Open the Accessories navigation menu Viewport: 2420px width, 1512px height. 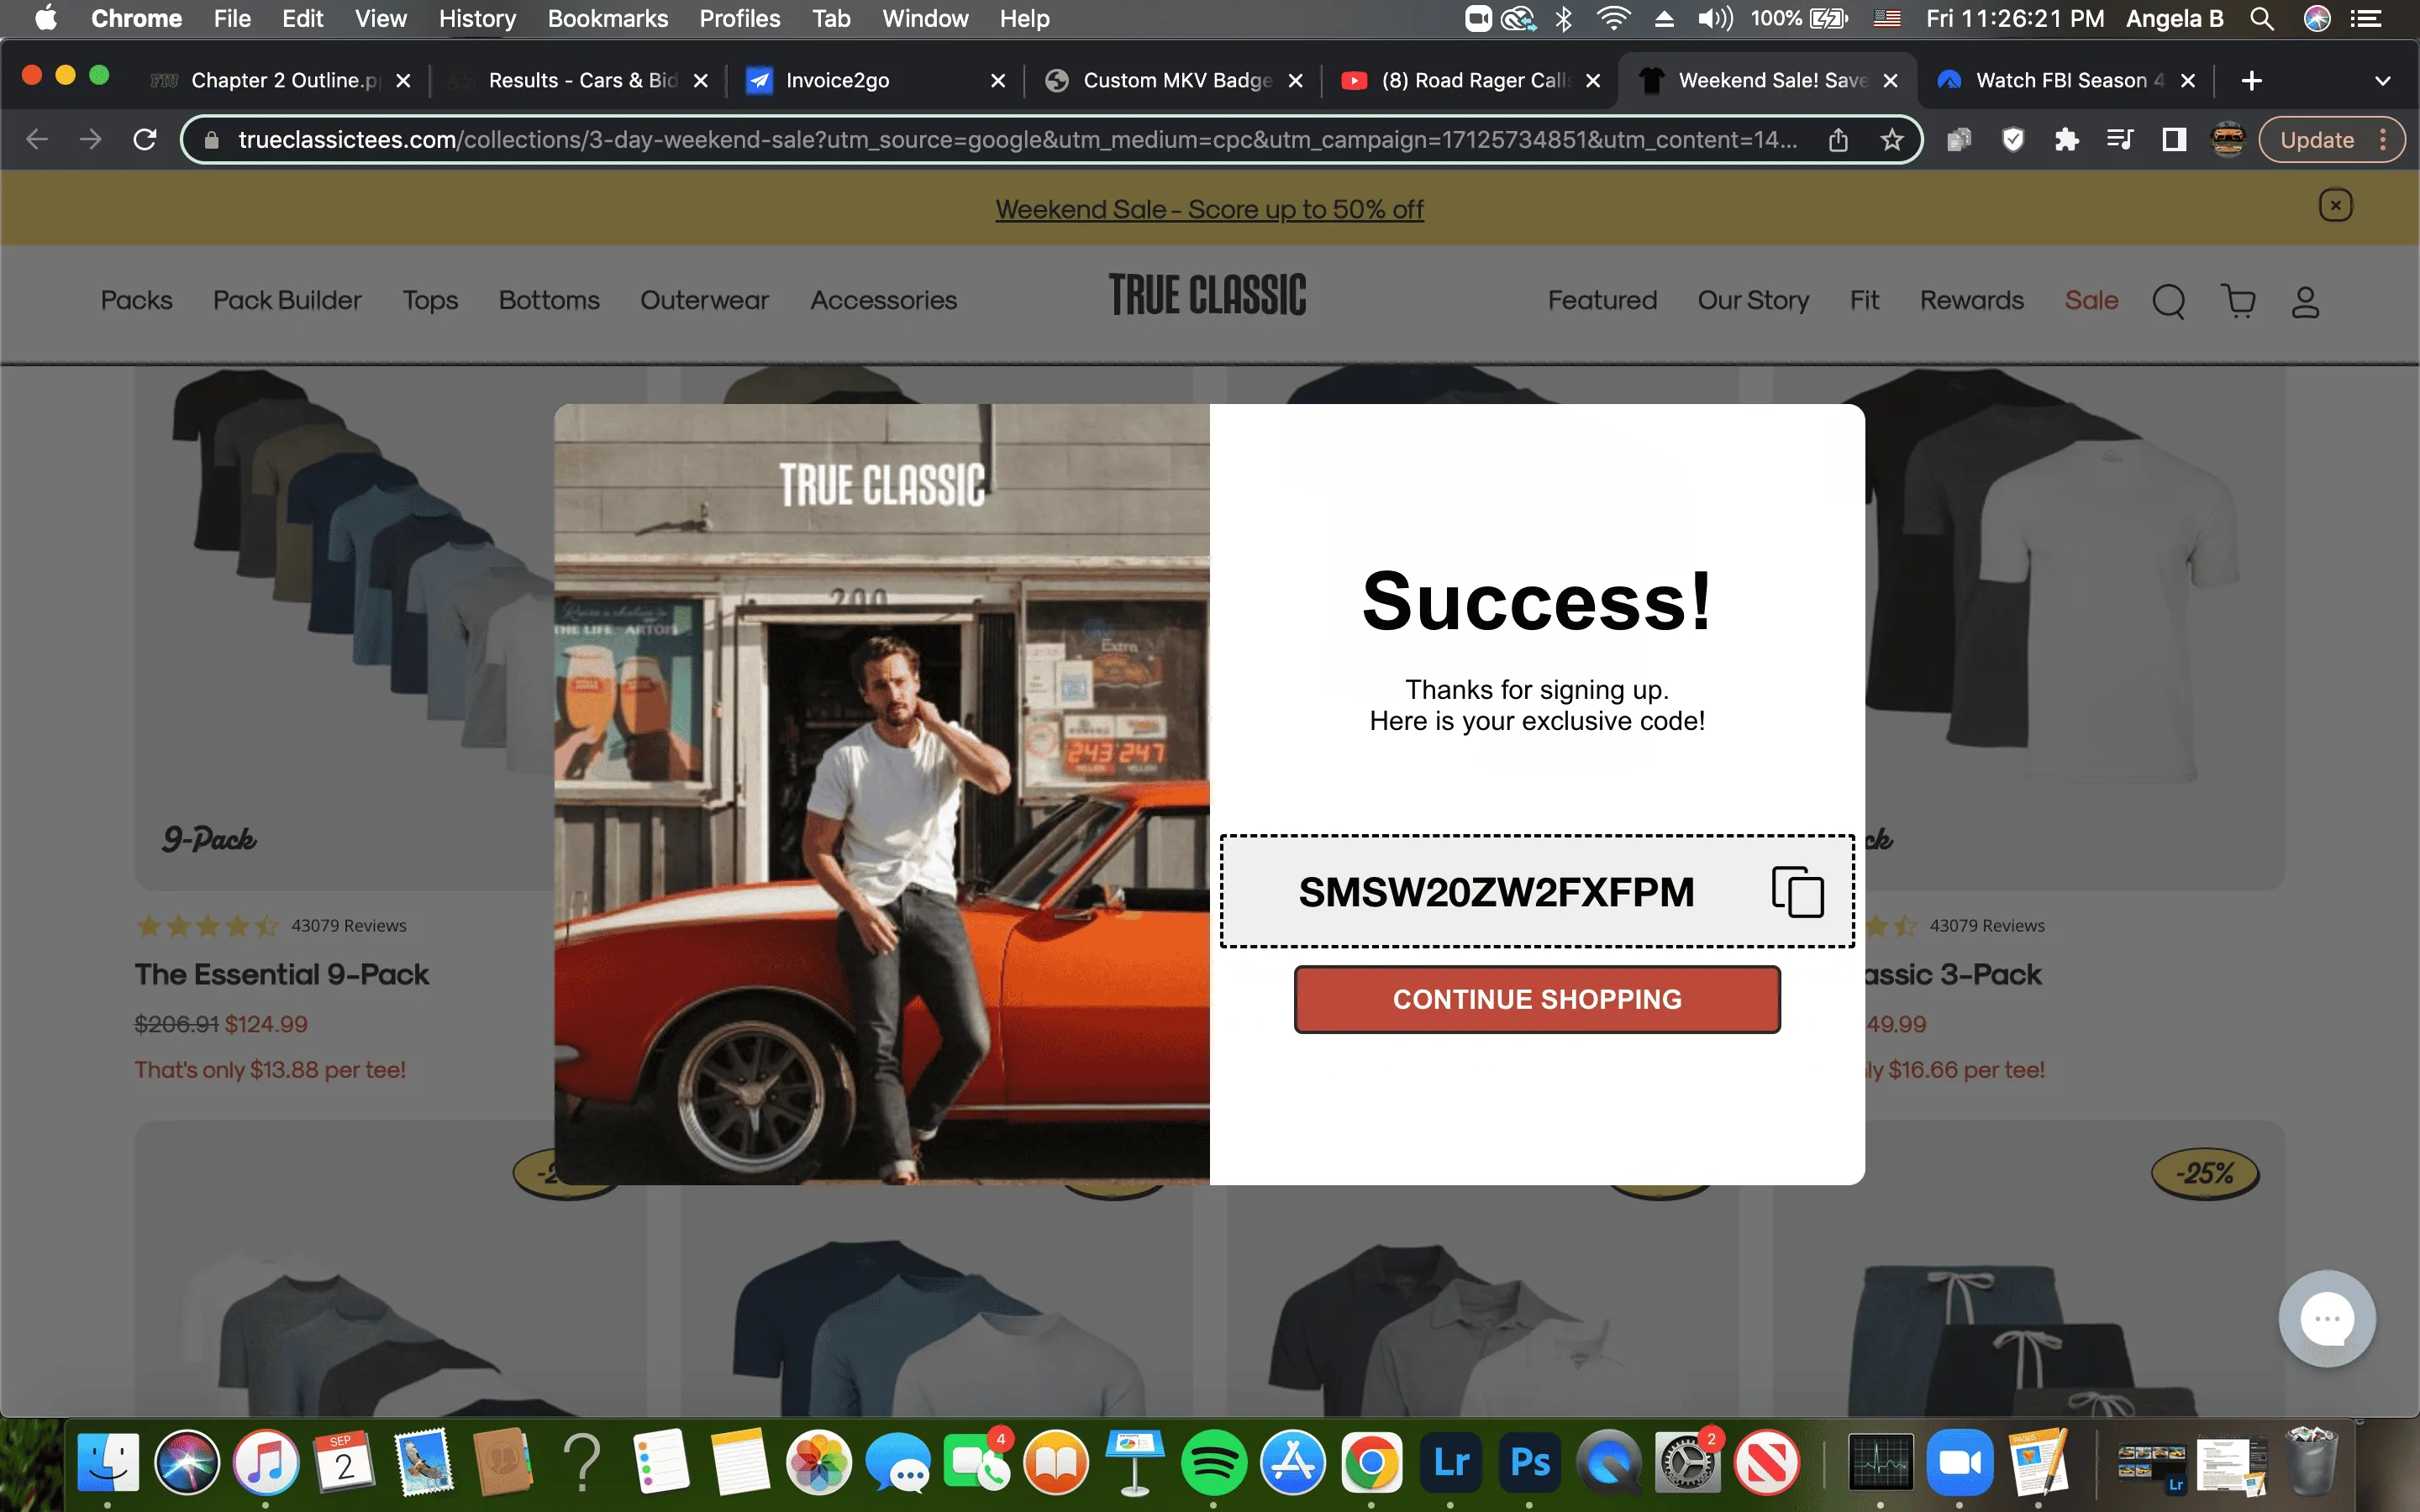tap(883, 300)
